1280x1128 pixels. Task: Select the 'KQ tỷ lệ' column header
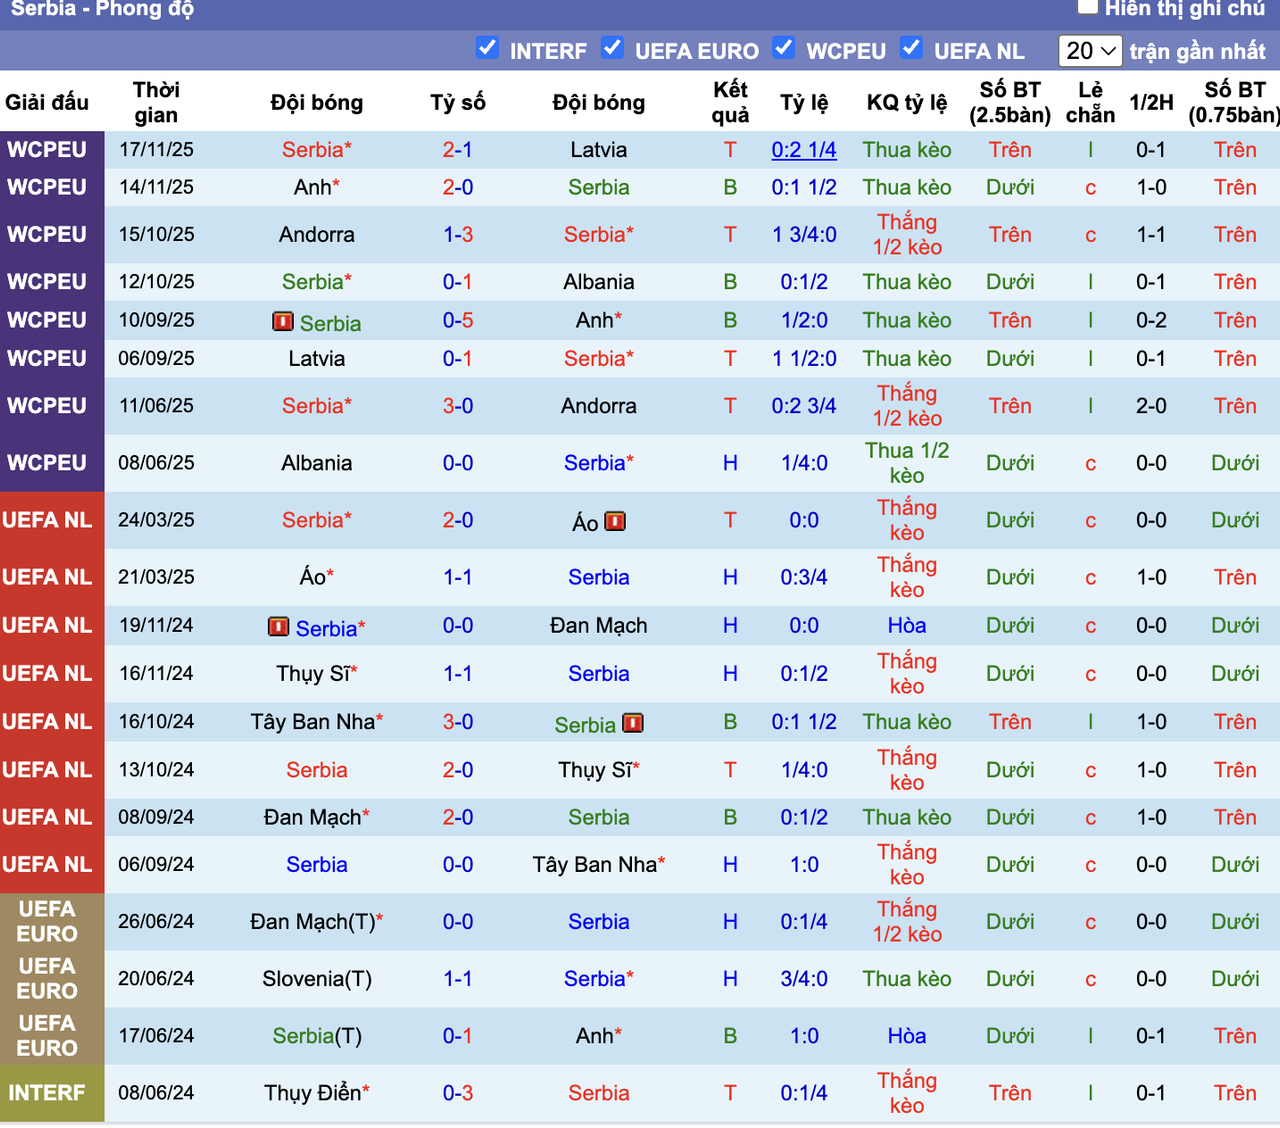pyautogui.click(x=907, y=102)
